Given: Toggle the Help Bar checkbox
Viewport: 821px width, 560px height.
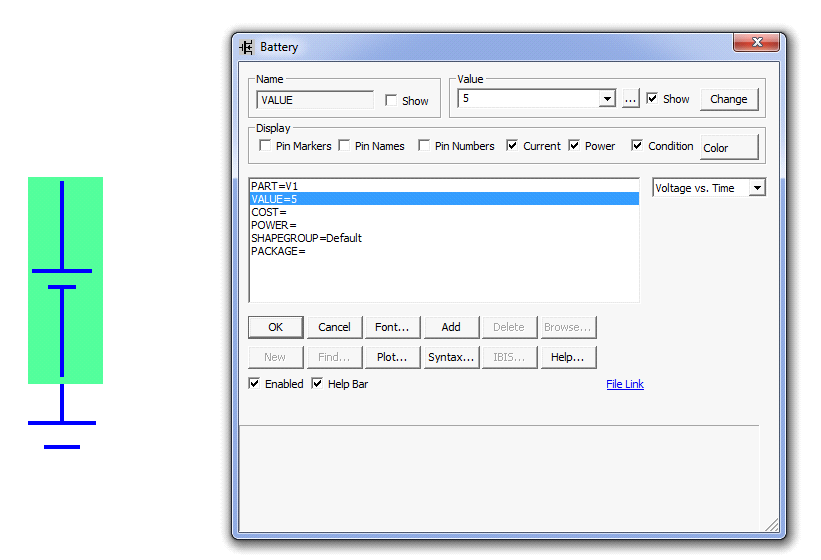Looking at the screenshot, I should pos(317,384).
